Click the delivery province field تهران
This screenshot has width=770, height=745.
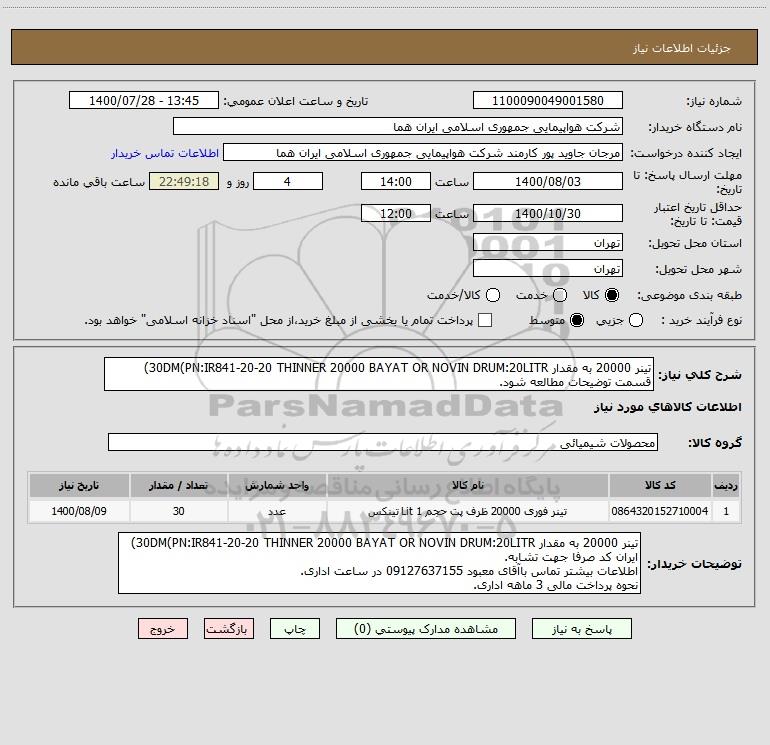[x=548, y=243]
